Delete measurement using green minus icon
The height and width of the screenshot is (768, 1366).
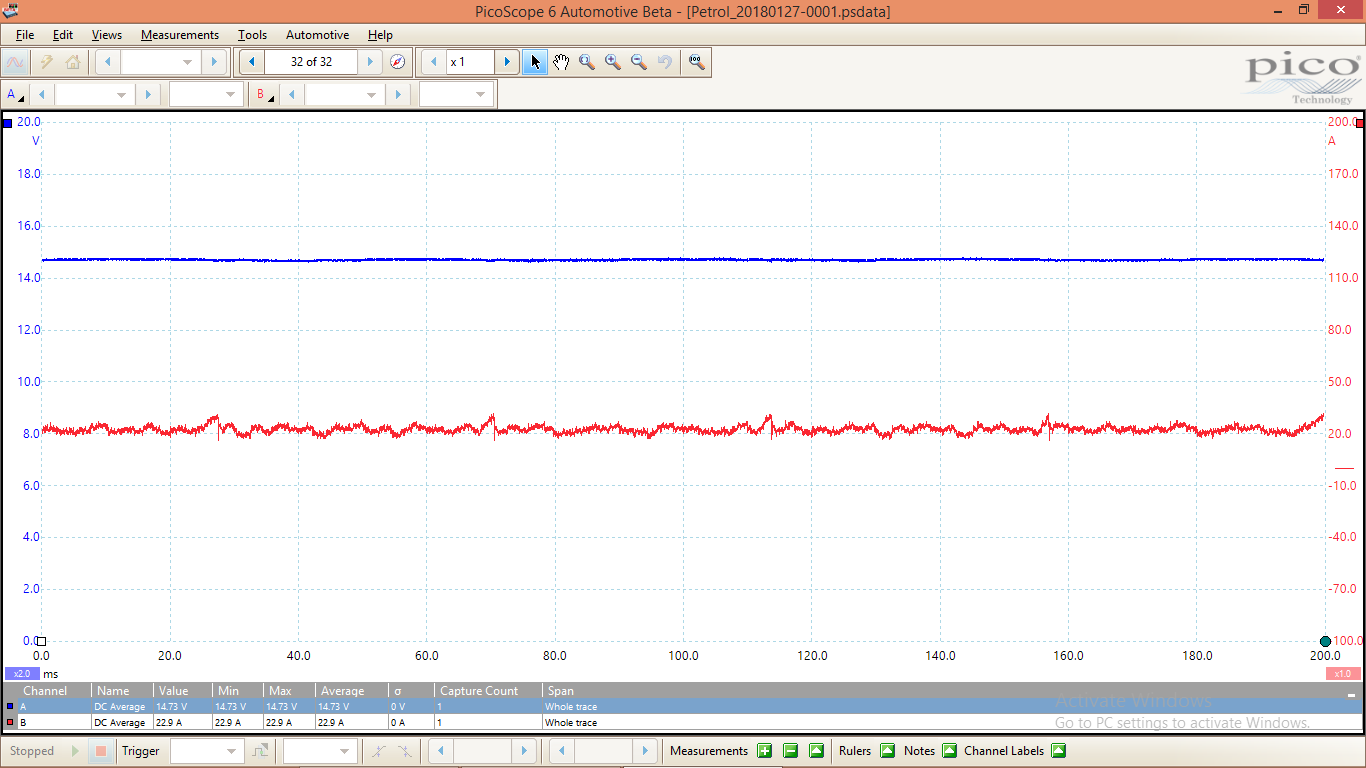790,751
